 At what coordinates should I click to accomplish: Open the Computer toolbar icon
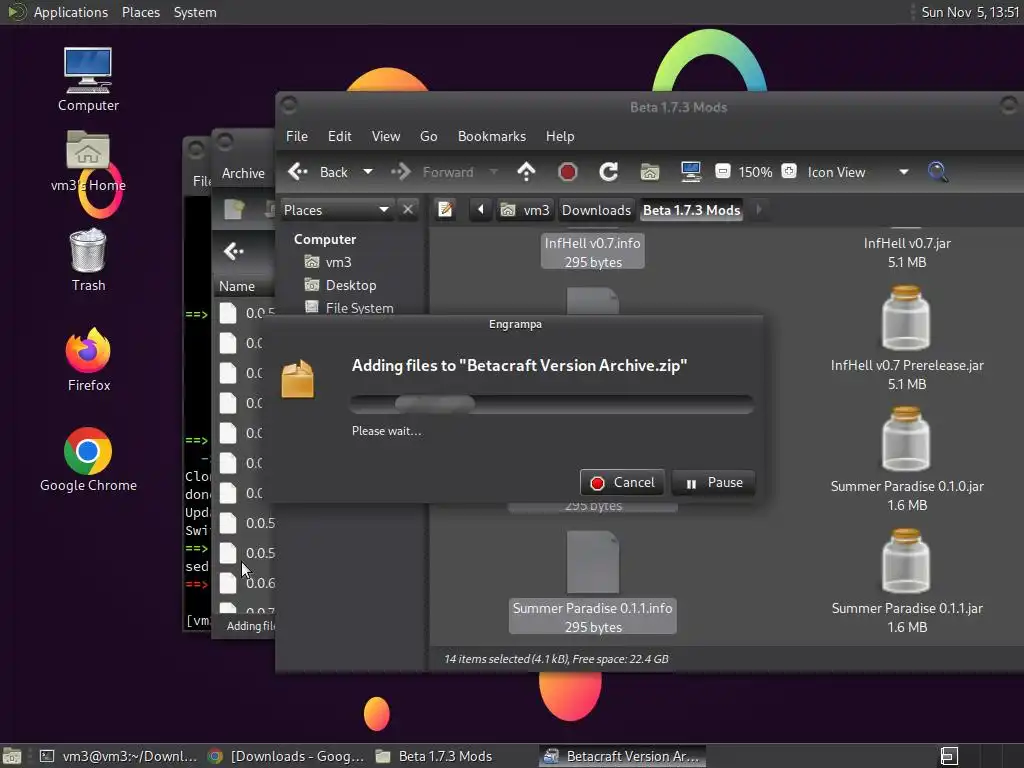click(x=690, y=172)
